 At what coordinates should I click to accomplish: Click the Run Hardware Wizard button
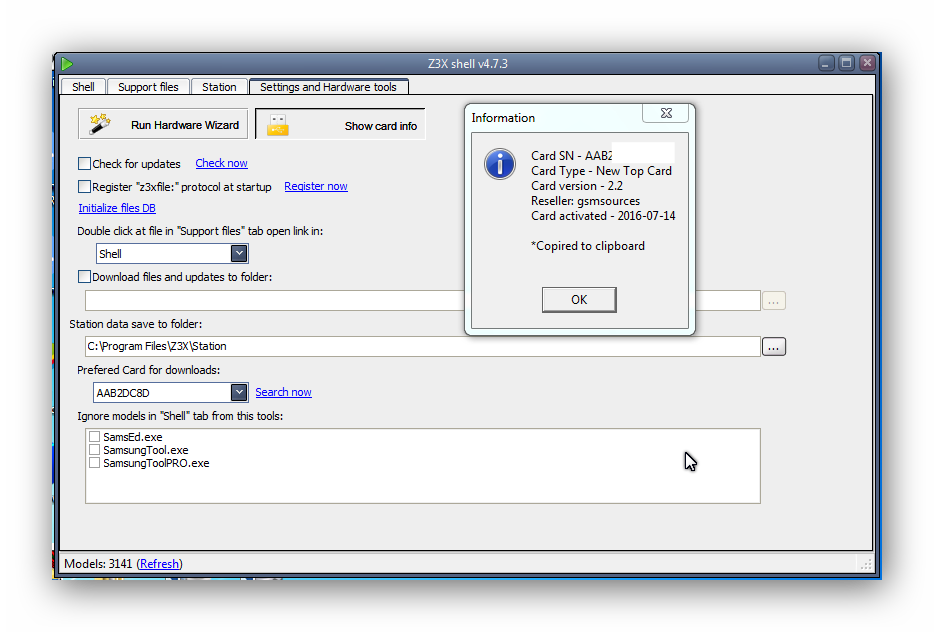[x=163, y=124]
